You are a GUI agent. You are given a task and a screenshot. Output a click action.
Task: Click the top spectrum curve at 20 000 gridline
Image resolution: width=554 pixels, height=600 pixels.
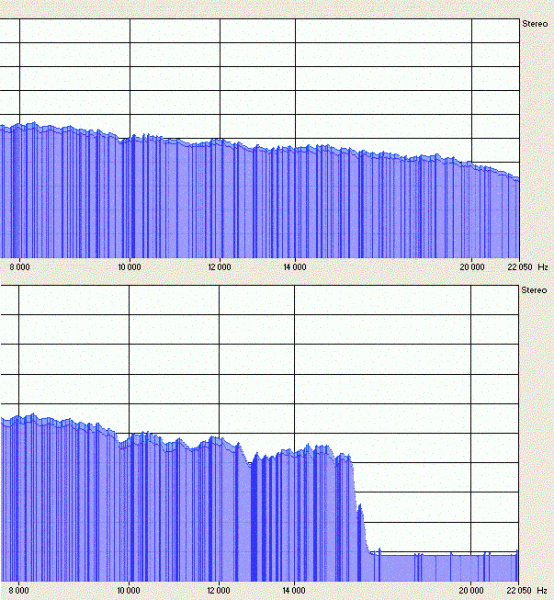472,165
